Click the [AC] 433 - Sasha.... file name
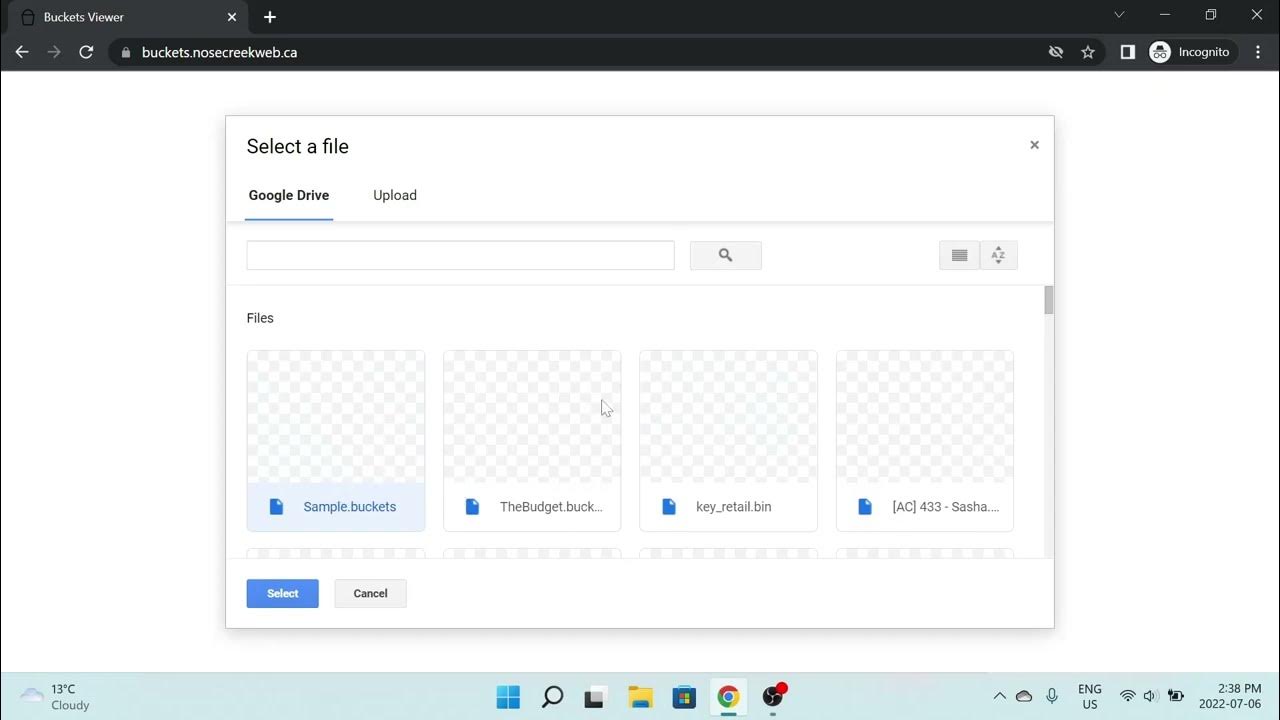 point(946,507)
